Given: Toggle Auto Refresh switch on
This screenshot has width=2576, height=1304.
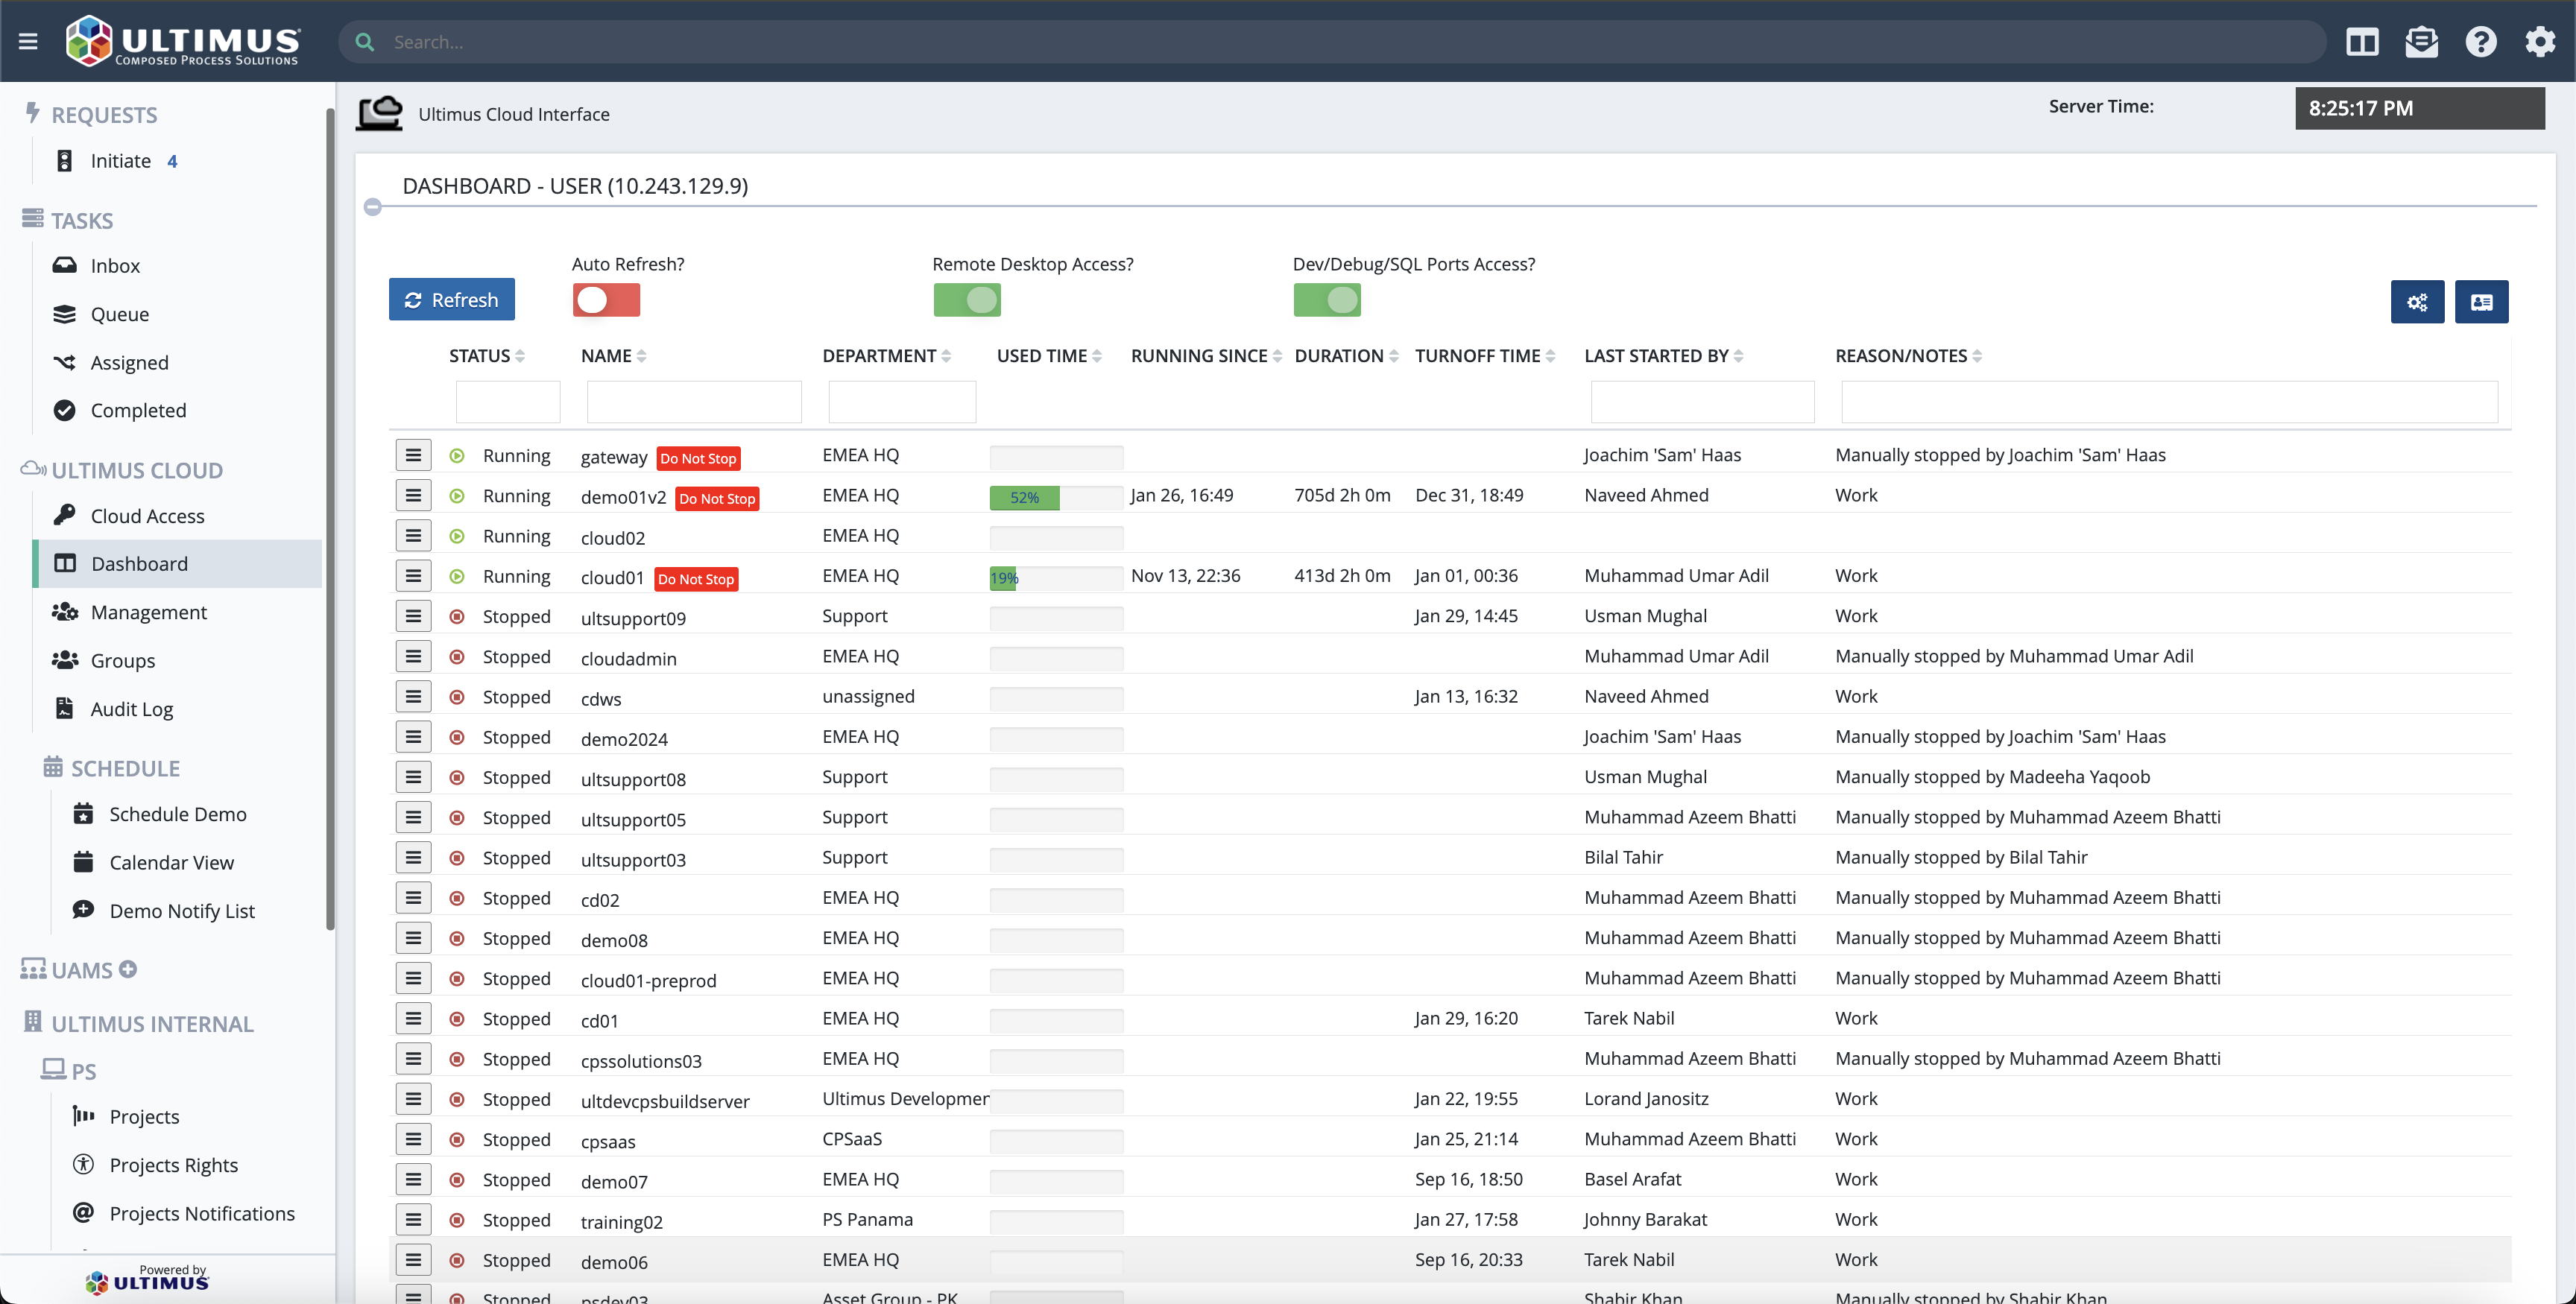Looking at the screenshot, I should [606, 300].
